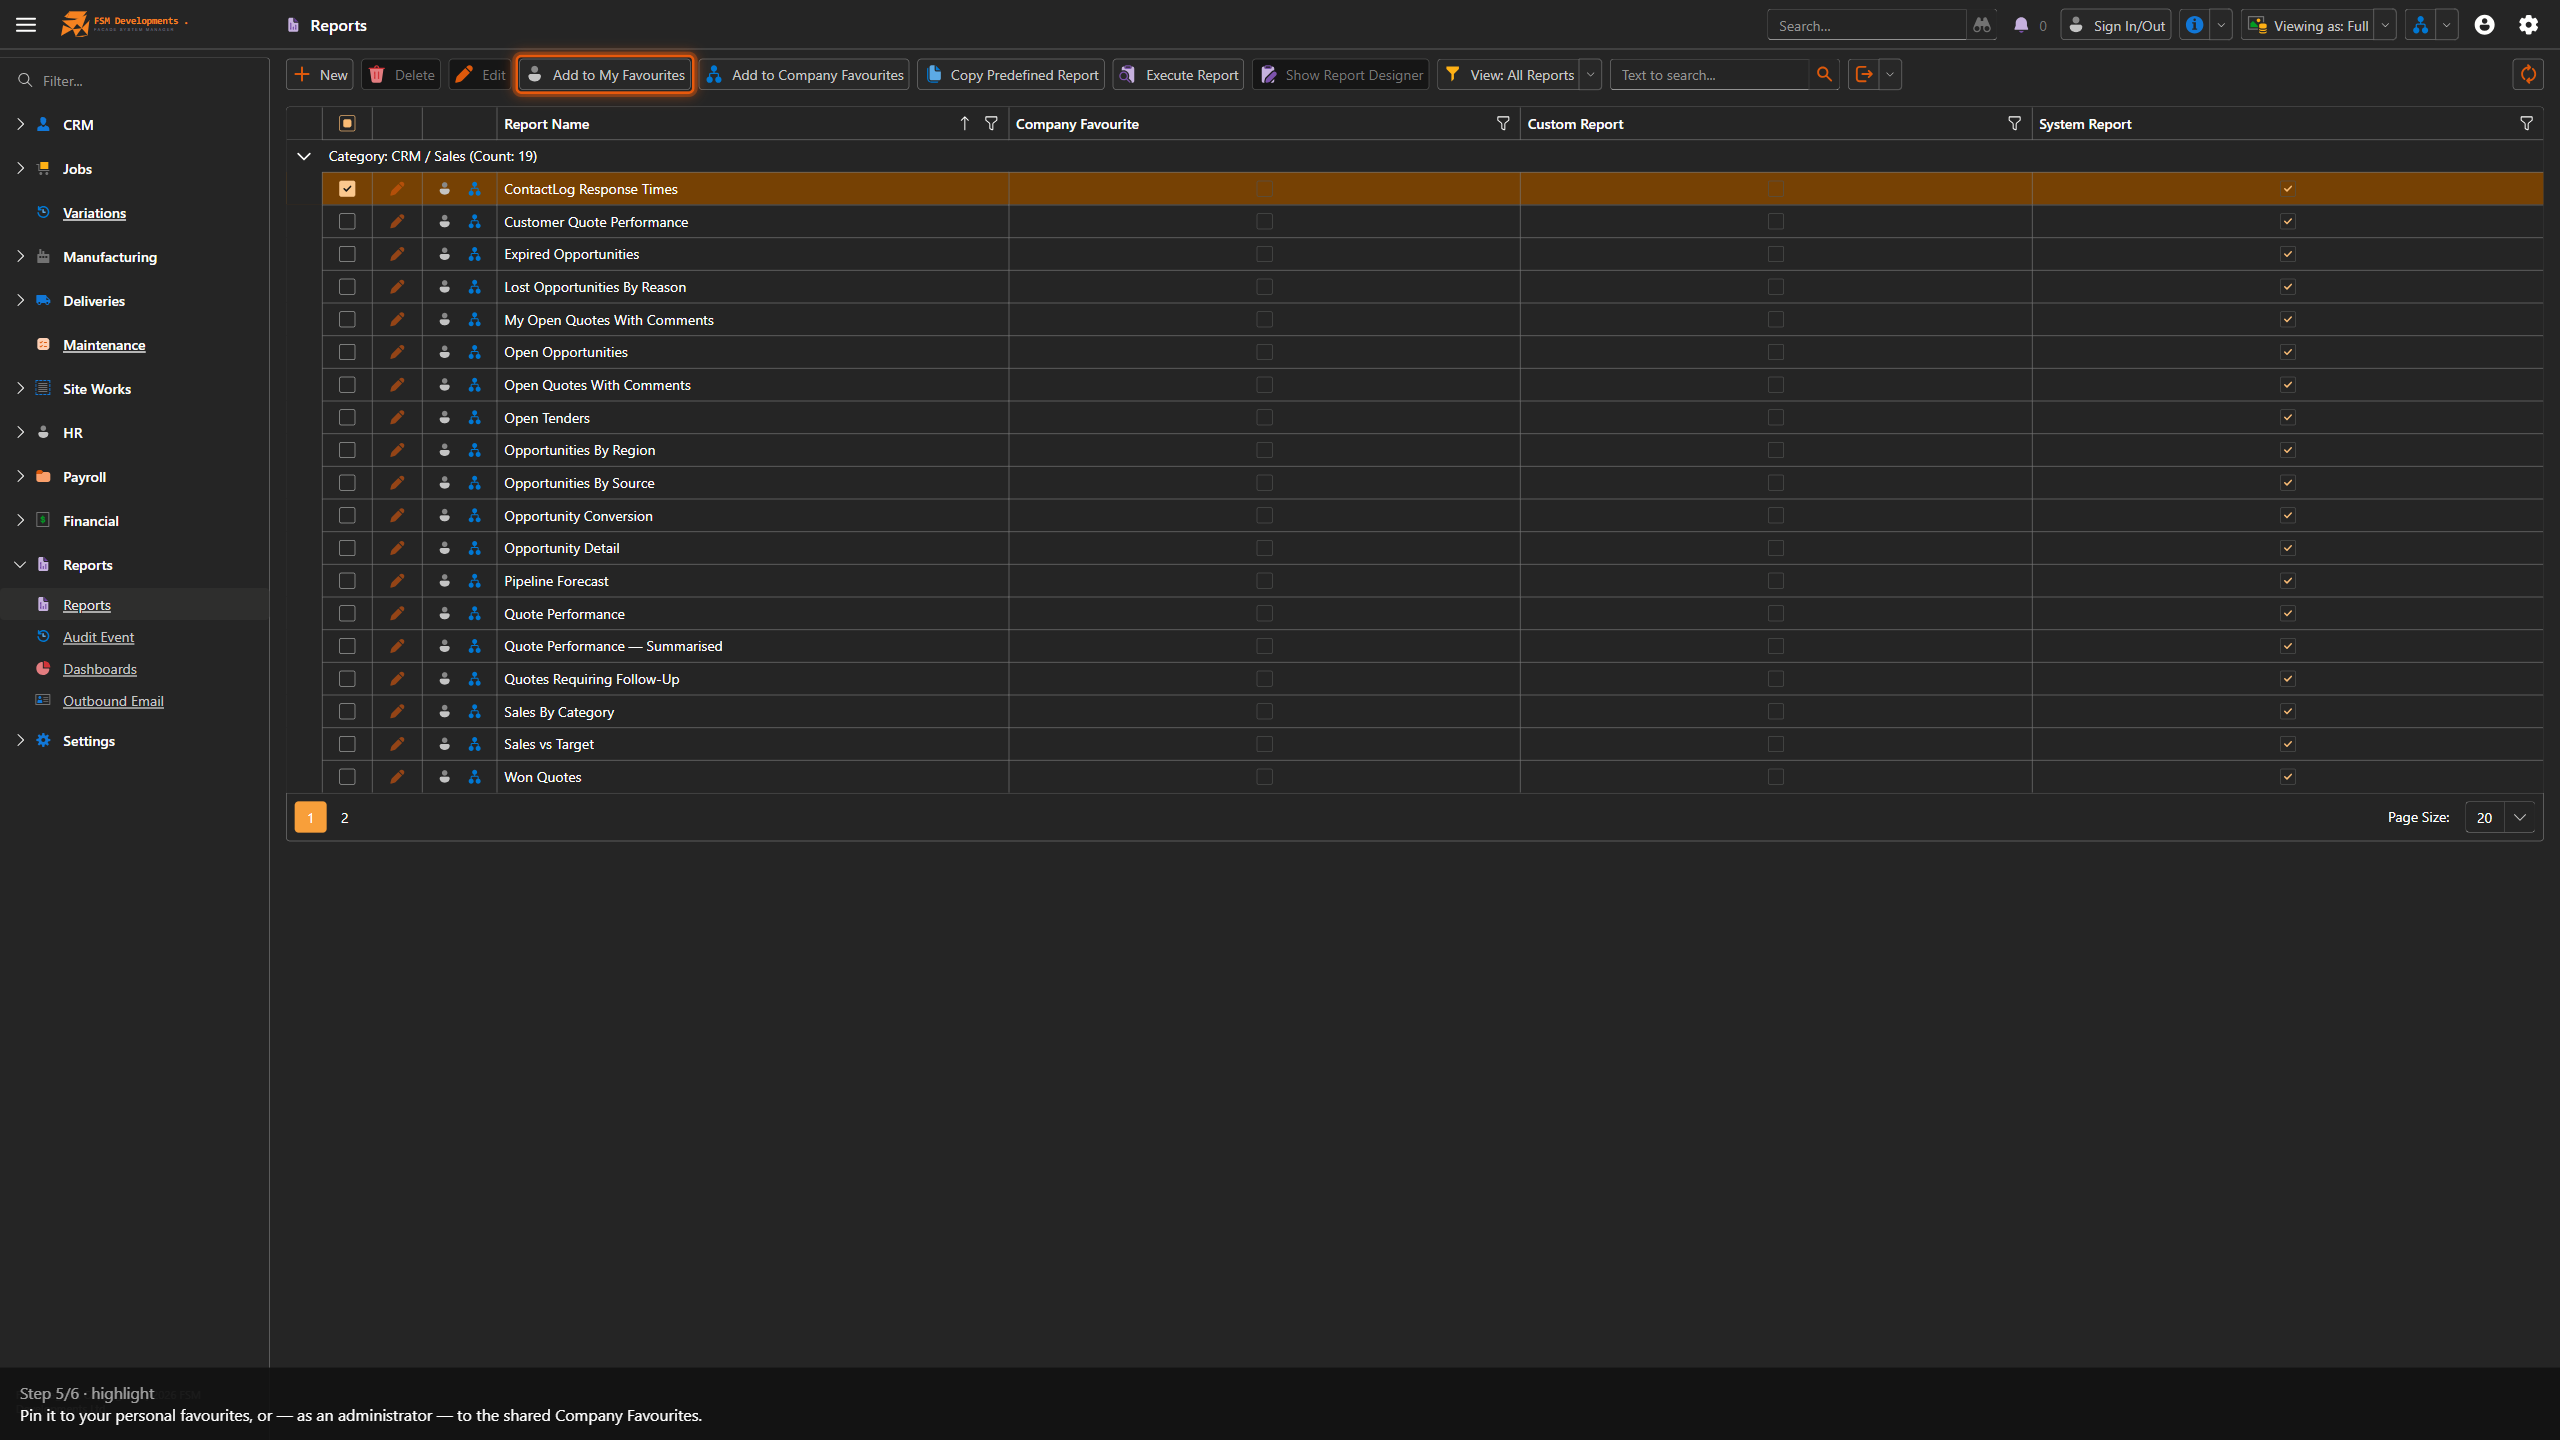Viewport: 2560px width, 1440px height.
Task: Select the Expired Opportunities row checkbox
Action: tap(347, 254)
